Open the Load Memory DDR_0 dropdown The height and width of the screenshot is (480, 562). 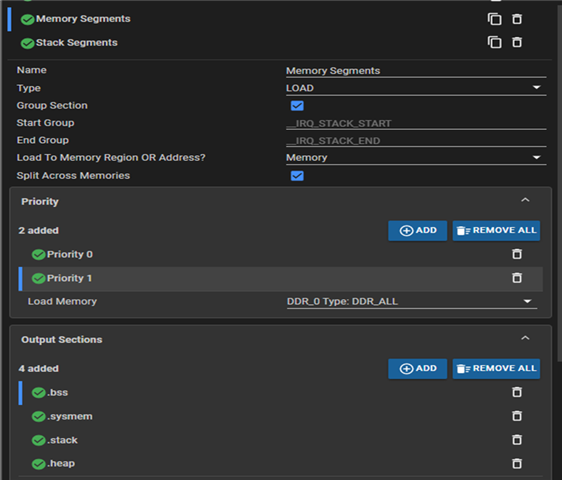tap(412, 301)
